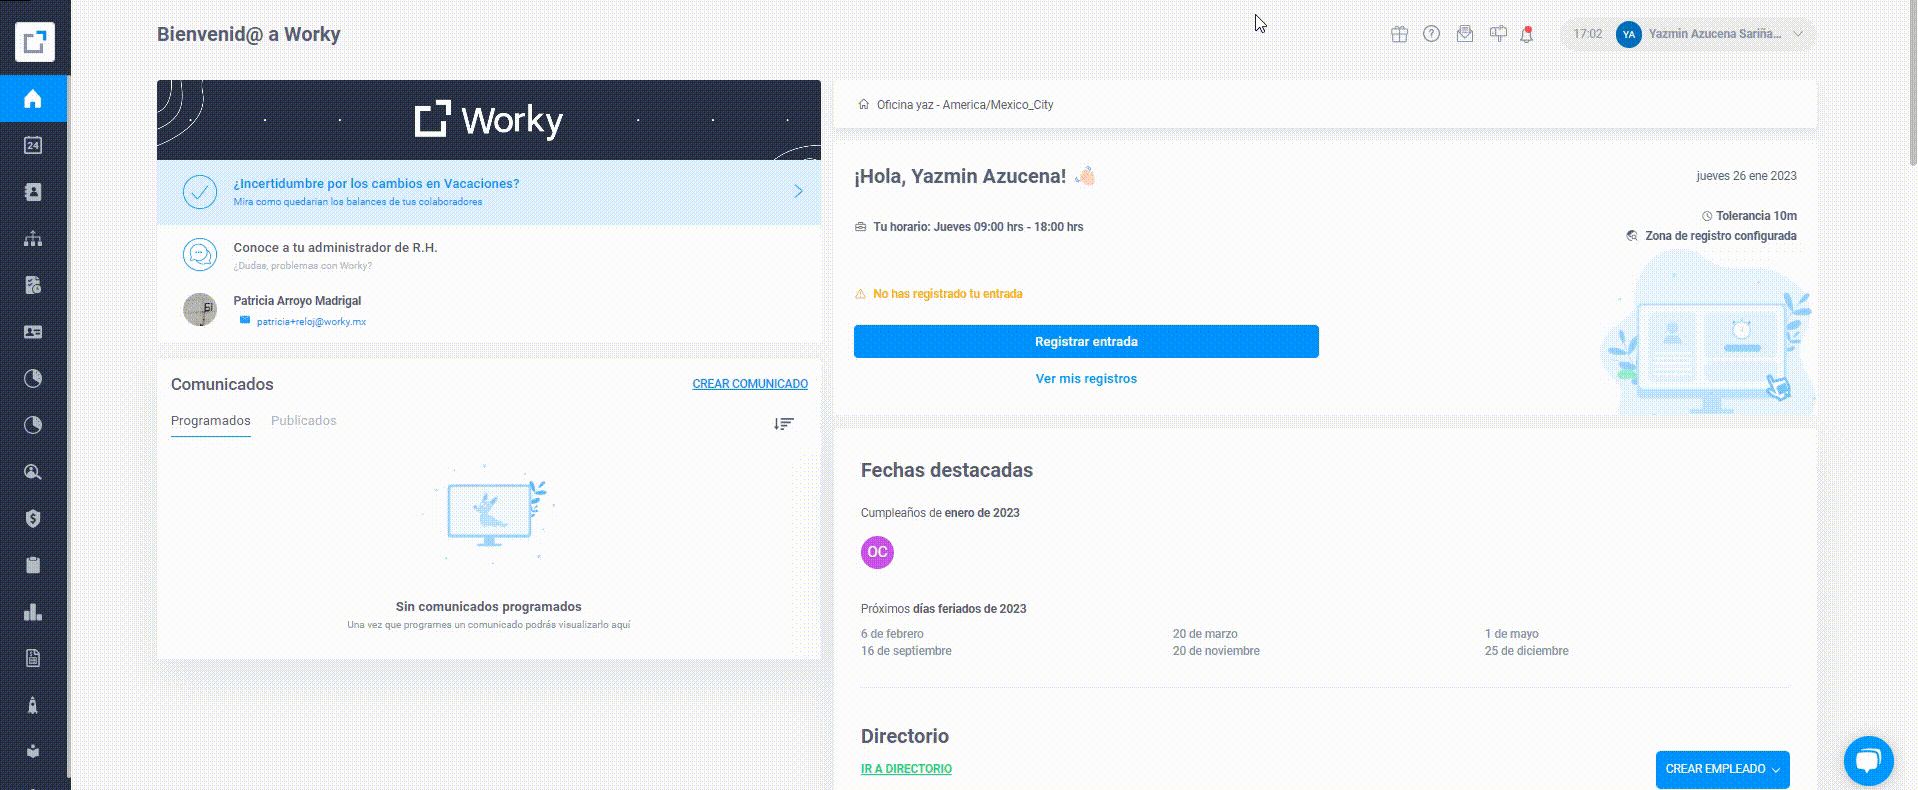Click the megaphone announcements icon

(1498, 34)
